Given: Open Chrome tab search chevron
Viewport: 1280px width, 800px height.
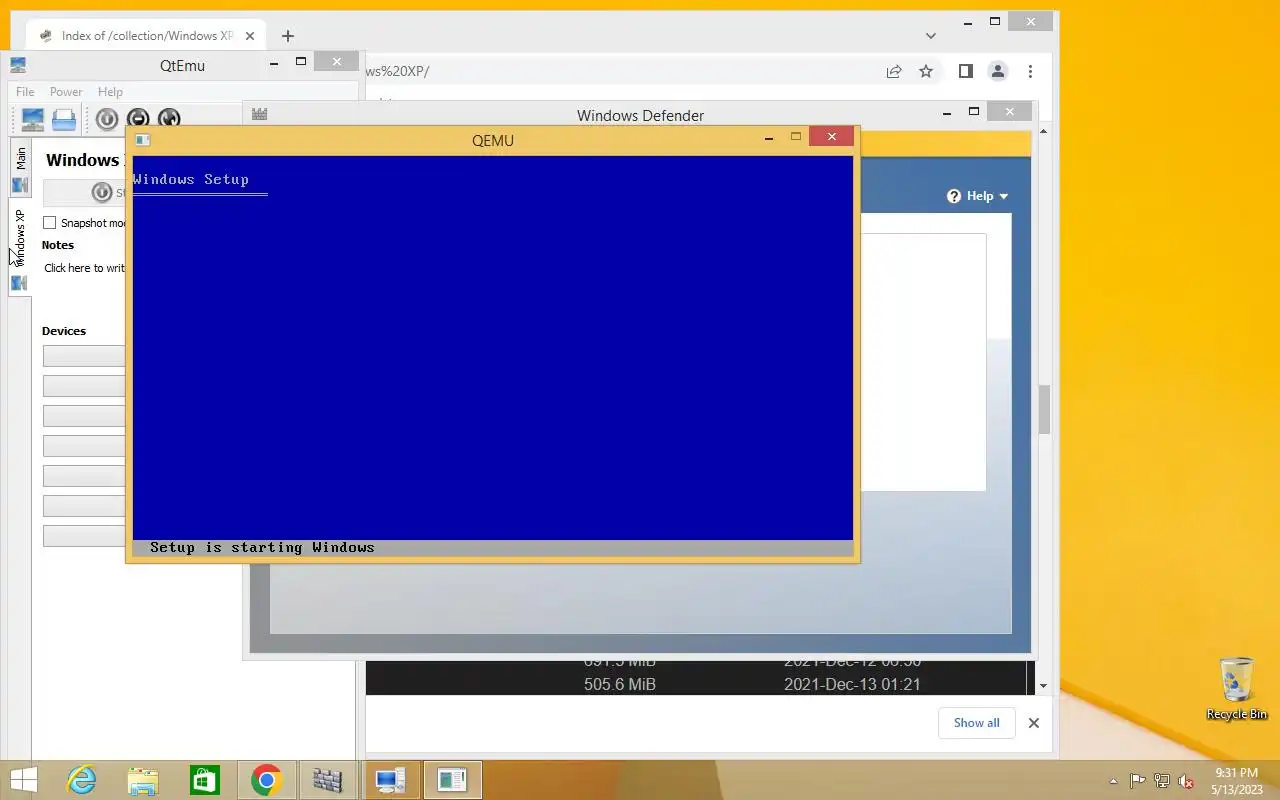Looking at the screenshot, I should pyautogui.click(x=931, y=36).
